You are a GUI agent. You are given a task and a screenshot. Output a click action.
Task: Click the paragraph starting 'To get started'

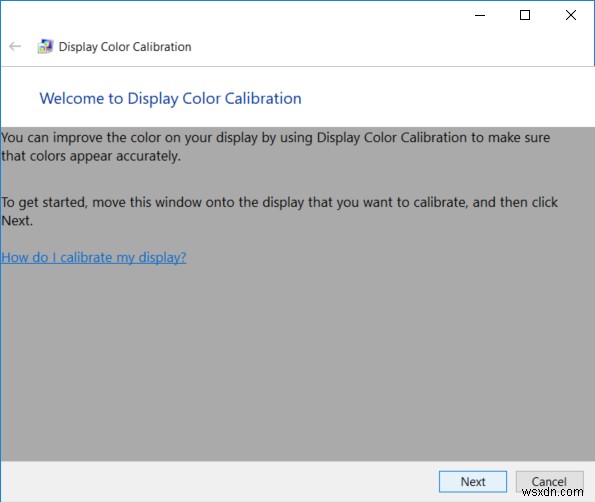point(279,211)
